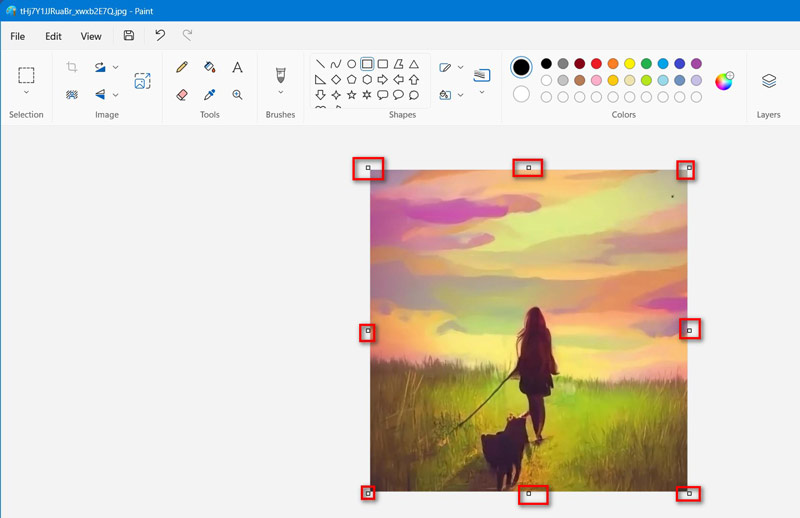This screenshot has height=518, width=800.
Task: Expand the Shape fill dropdown chevron
Action: coord(461,95)
